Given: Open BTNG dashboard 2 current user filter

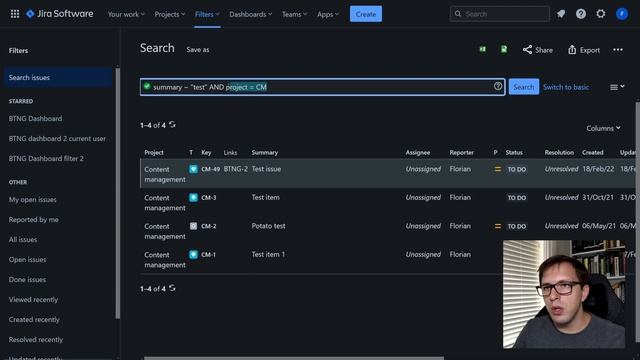Looking at the screenshot, I should [x=57, y=139].
